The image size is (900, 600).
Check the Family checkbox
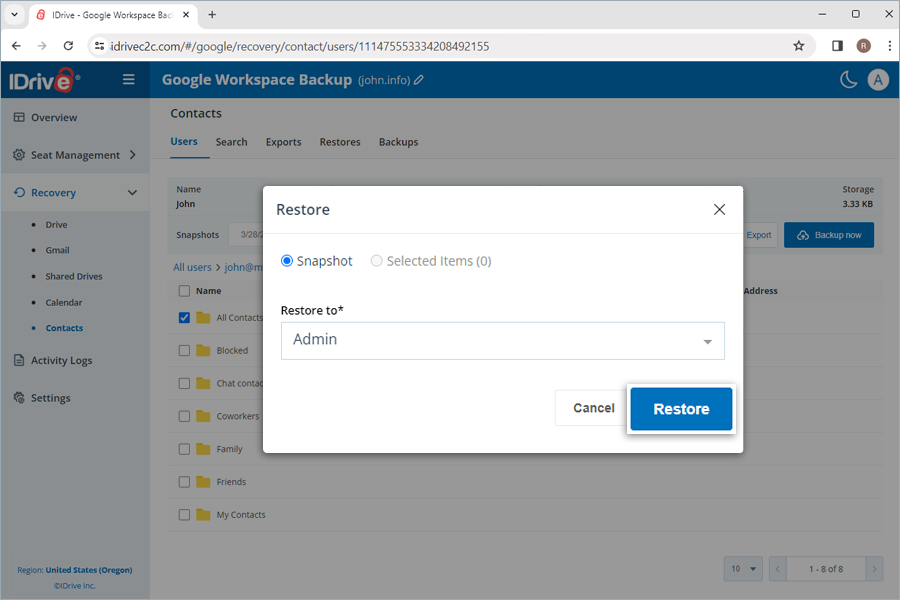[x=184, y=449]
